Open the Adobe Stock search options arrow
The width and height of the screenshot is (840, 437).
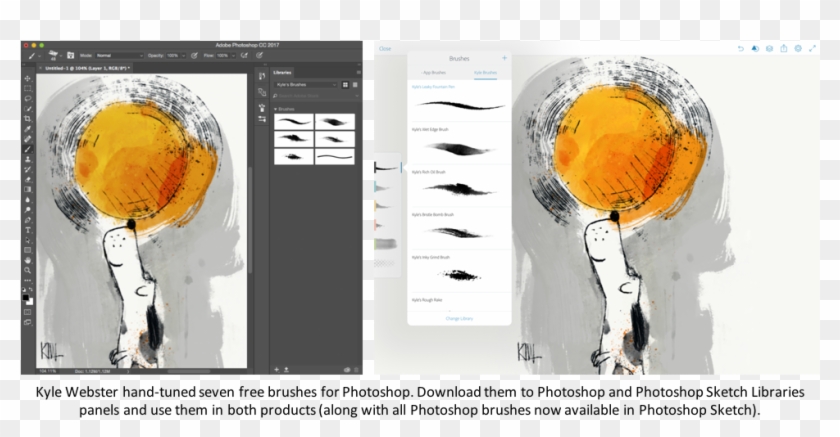357,96
